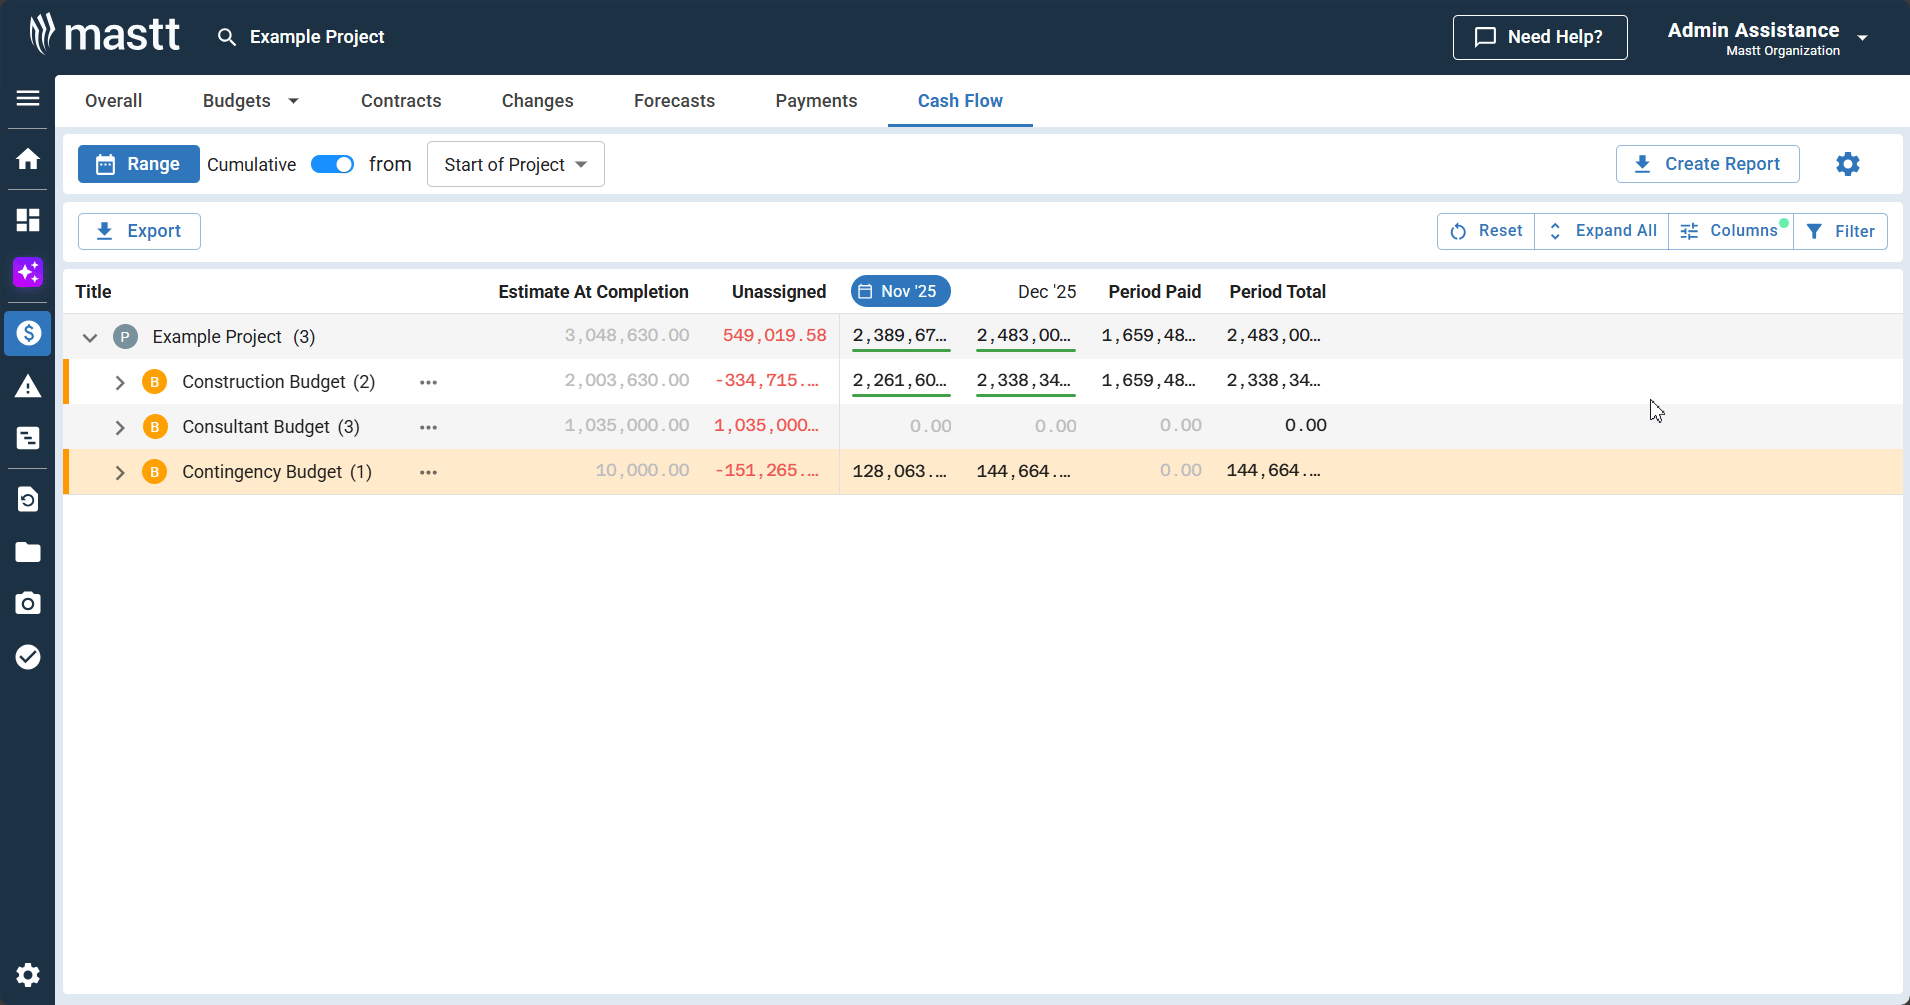1910x1005 pixels.
Task: Open the dashboard grid icon in sidebar
Action: [x=28, y=220]
